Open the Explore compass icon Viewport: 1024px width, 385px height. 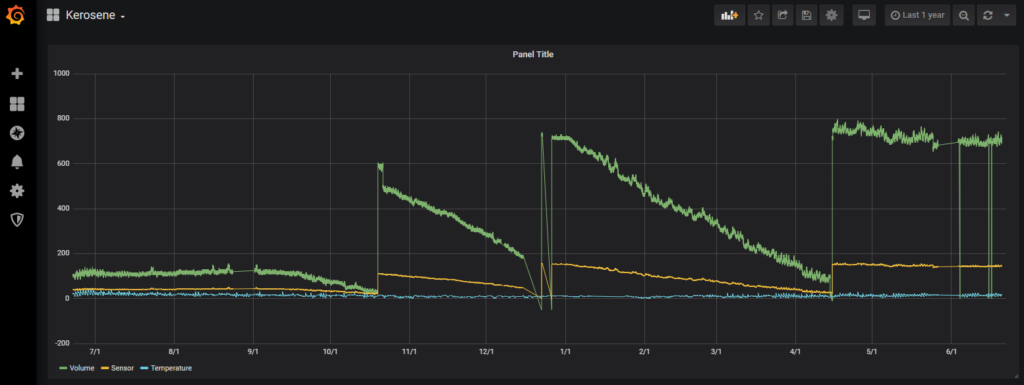click(x=17, y=133)
